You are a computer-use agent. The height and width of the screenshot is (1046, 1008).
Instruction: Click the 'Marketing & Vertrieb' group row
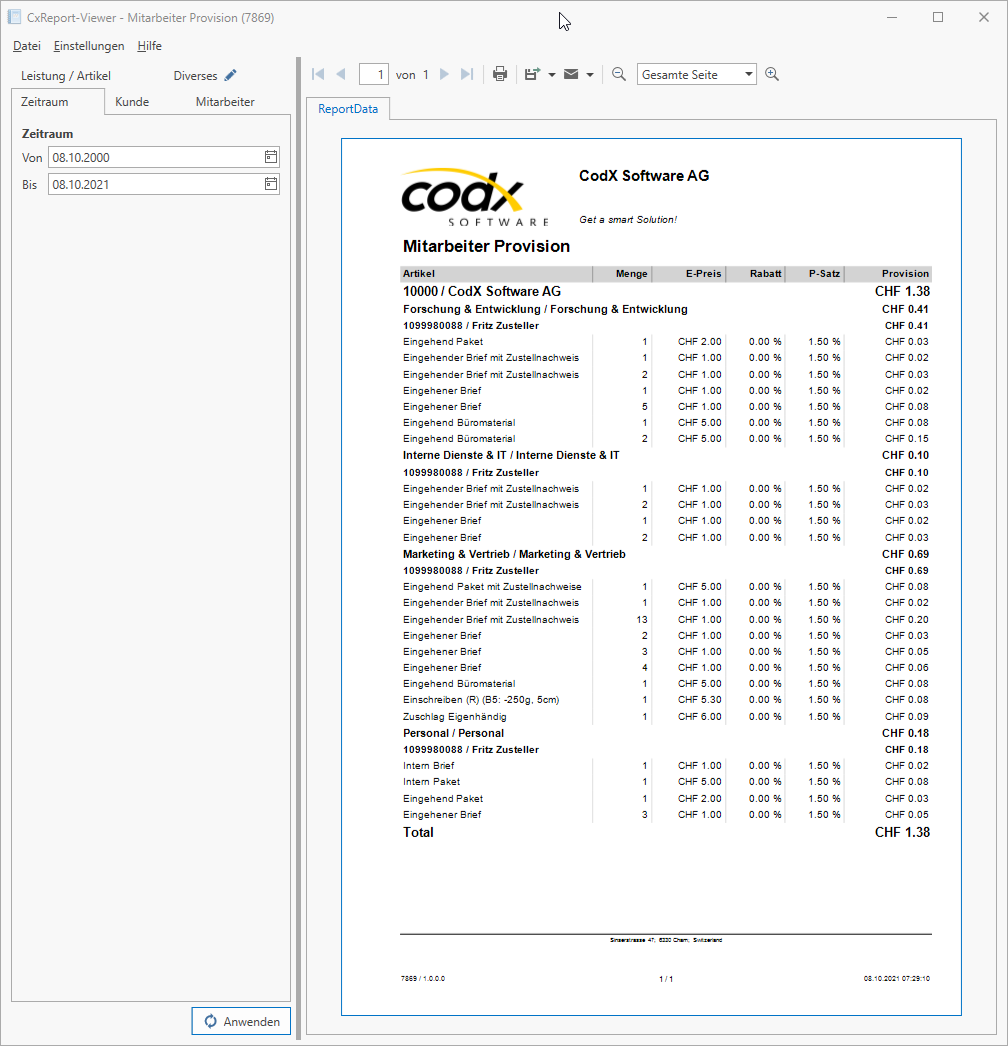(x=666, y=554)
